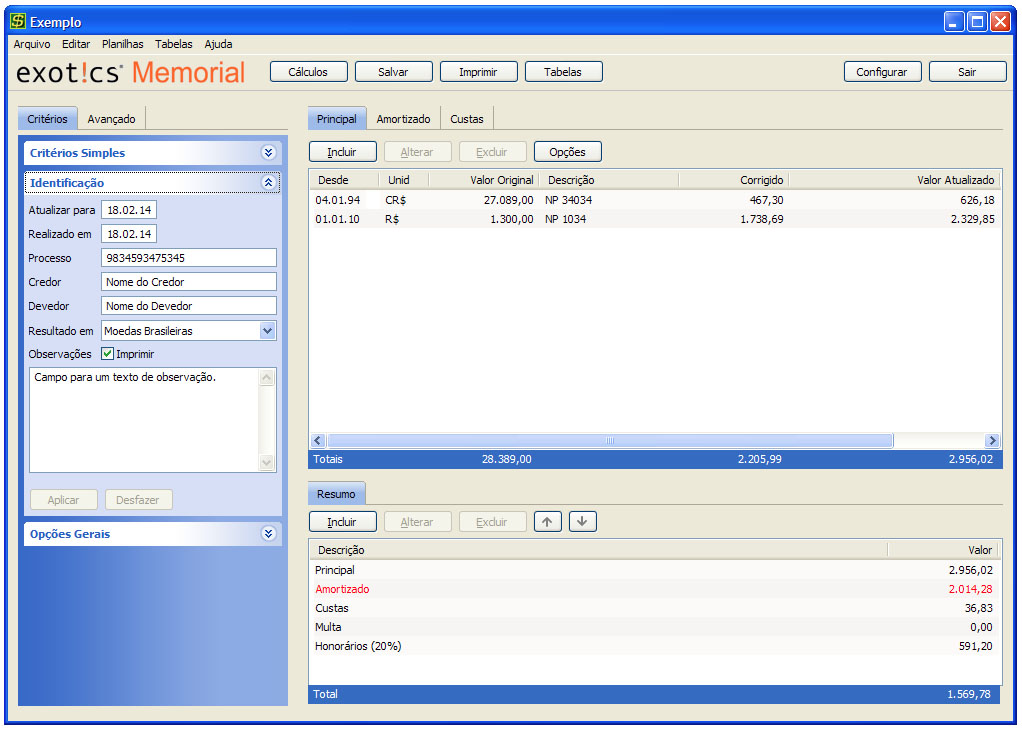Click the Valor column header in Resumo
Viewport: 1022px width, 730px height.
(942, 550)
